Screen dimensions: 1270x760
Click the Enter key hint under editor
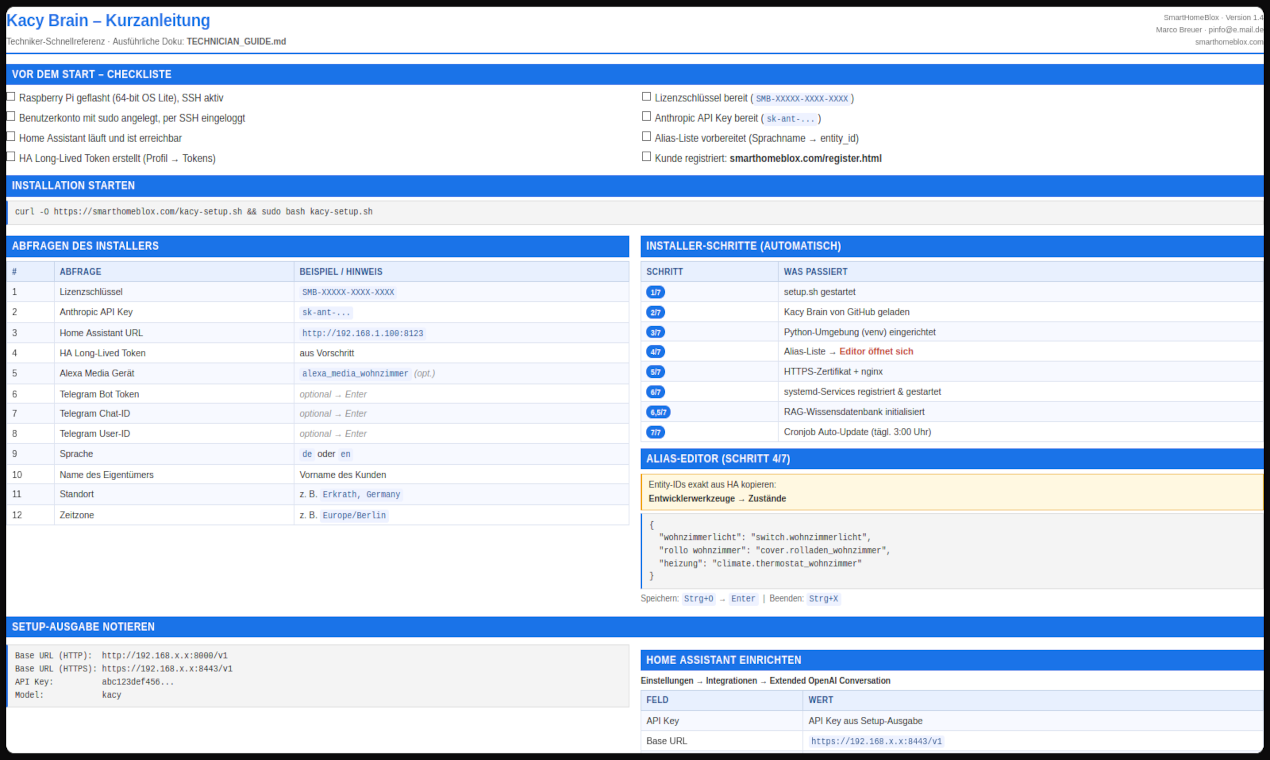click(743, 599)
